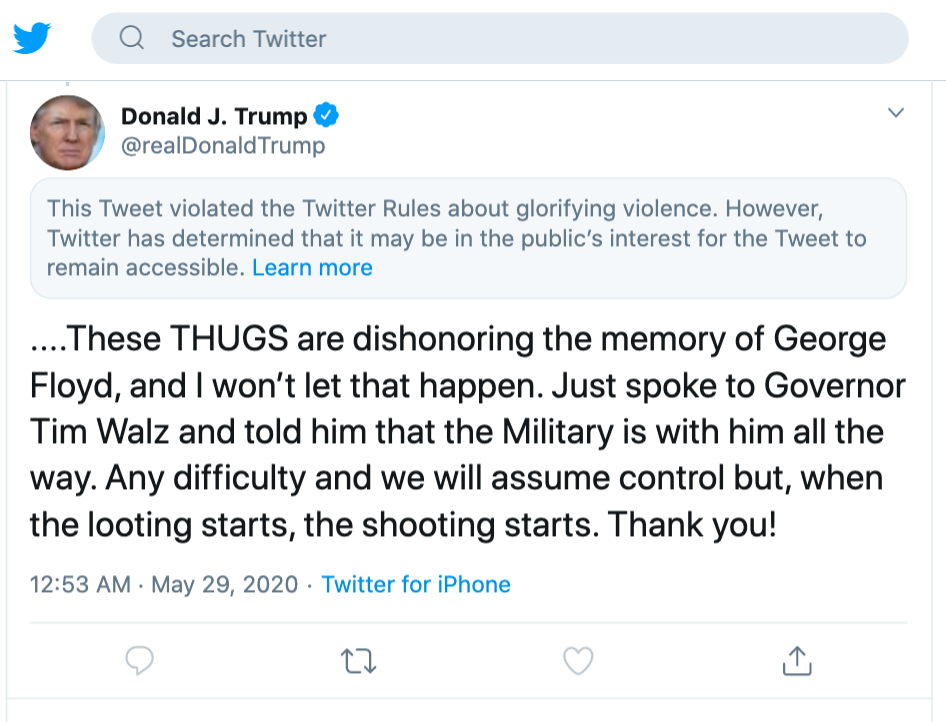The image size is (946, 722).
Task: Click the magnifying glass search icon
Action: (131, 39)
